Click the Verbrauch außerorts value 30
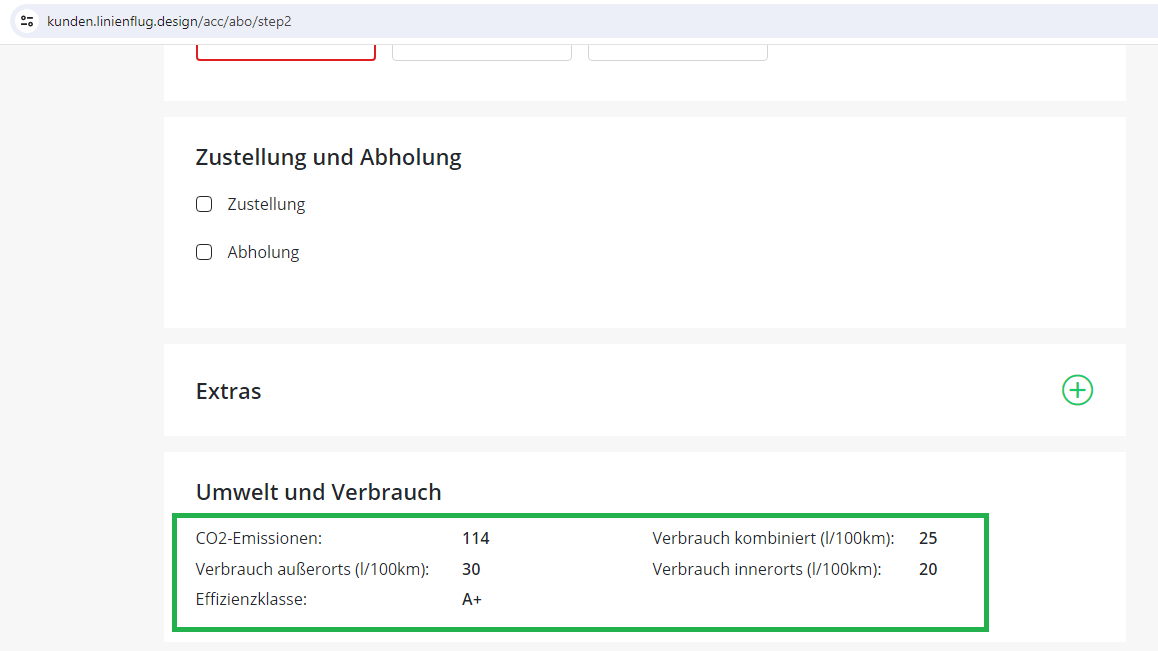The image size is (1158, 651). tap(470, 569)
